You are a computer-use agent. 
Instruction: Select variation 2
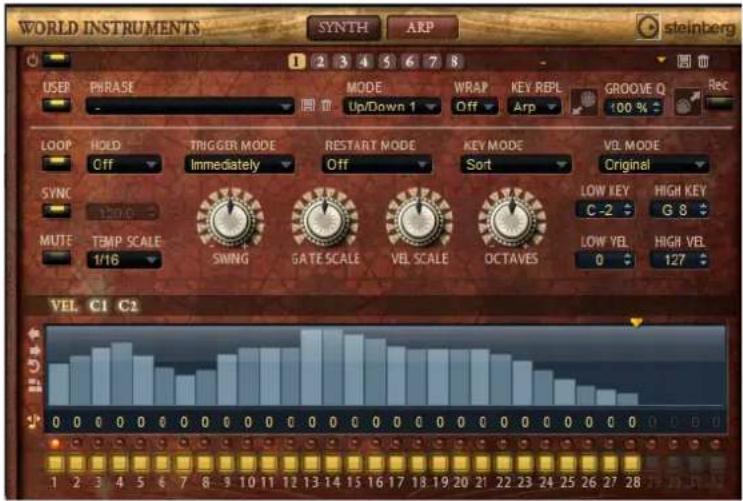320,61
